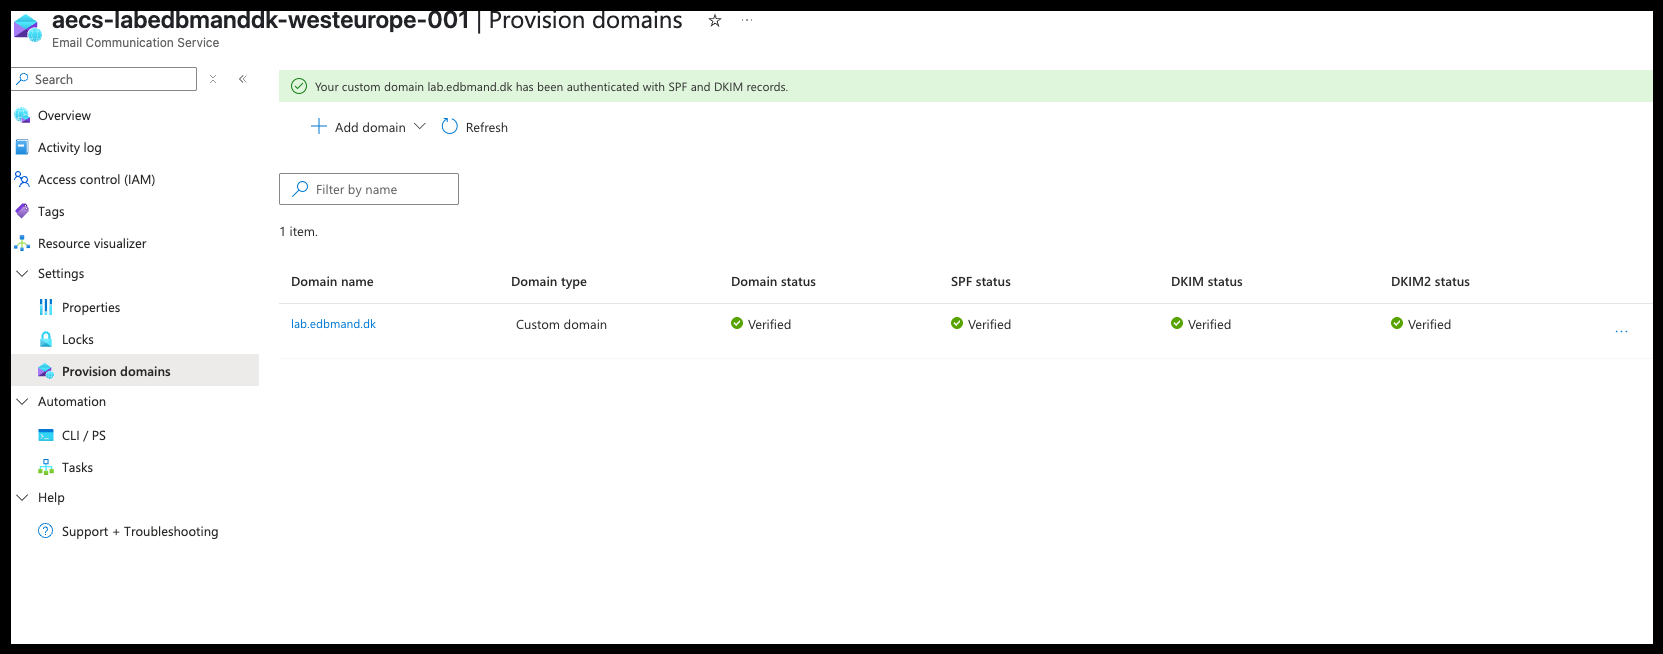Screen dimensions: 1663x654
Task: Click the Provision domains envelope icon
Action: coord(46,371)
